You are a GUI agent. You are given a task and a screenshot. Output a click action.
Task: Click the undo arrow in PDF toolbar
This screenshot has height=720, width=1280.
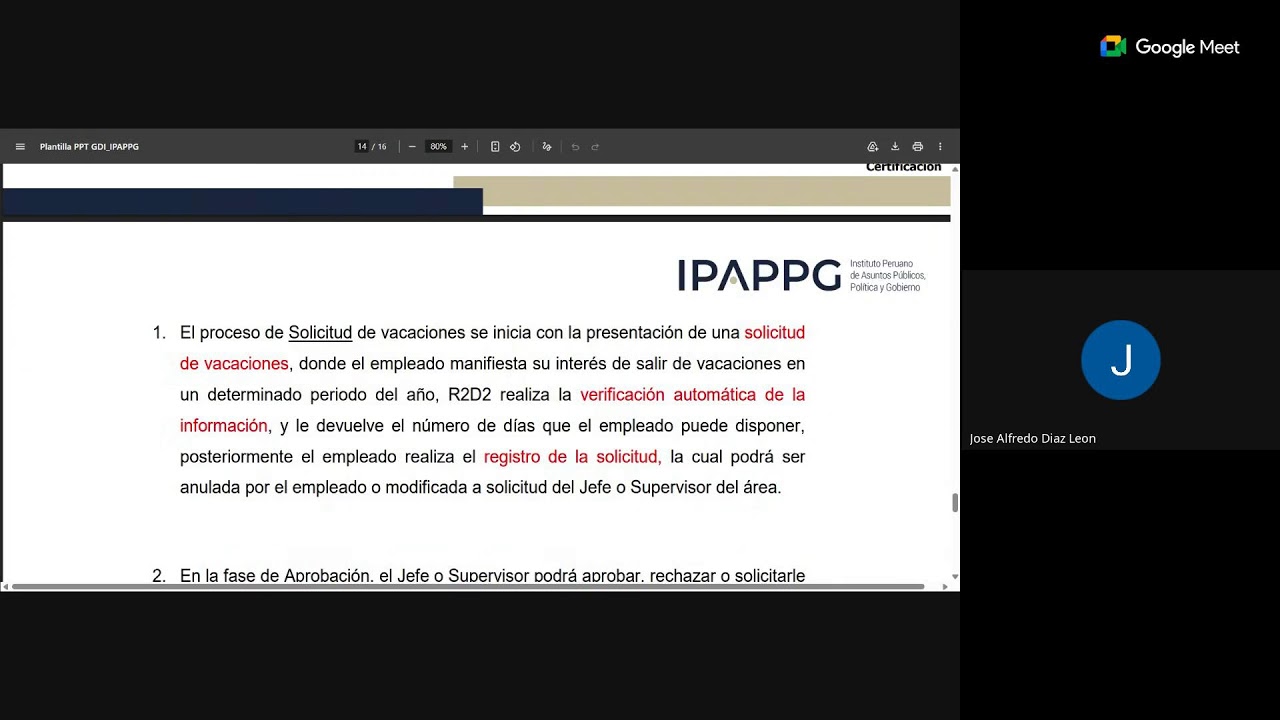[575, 147]
